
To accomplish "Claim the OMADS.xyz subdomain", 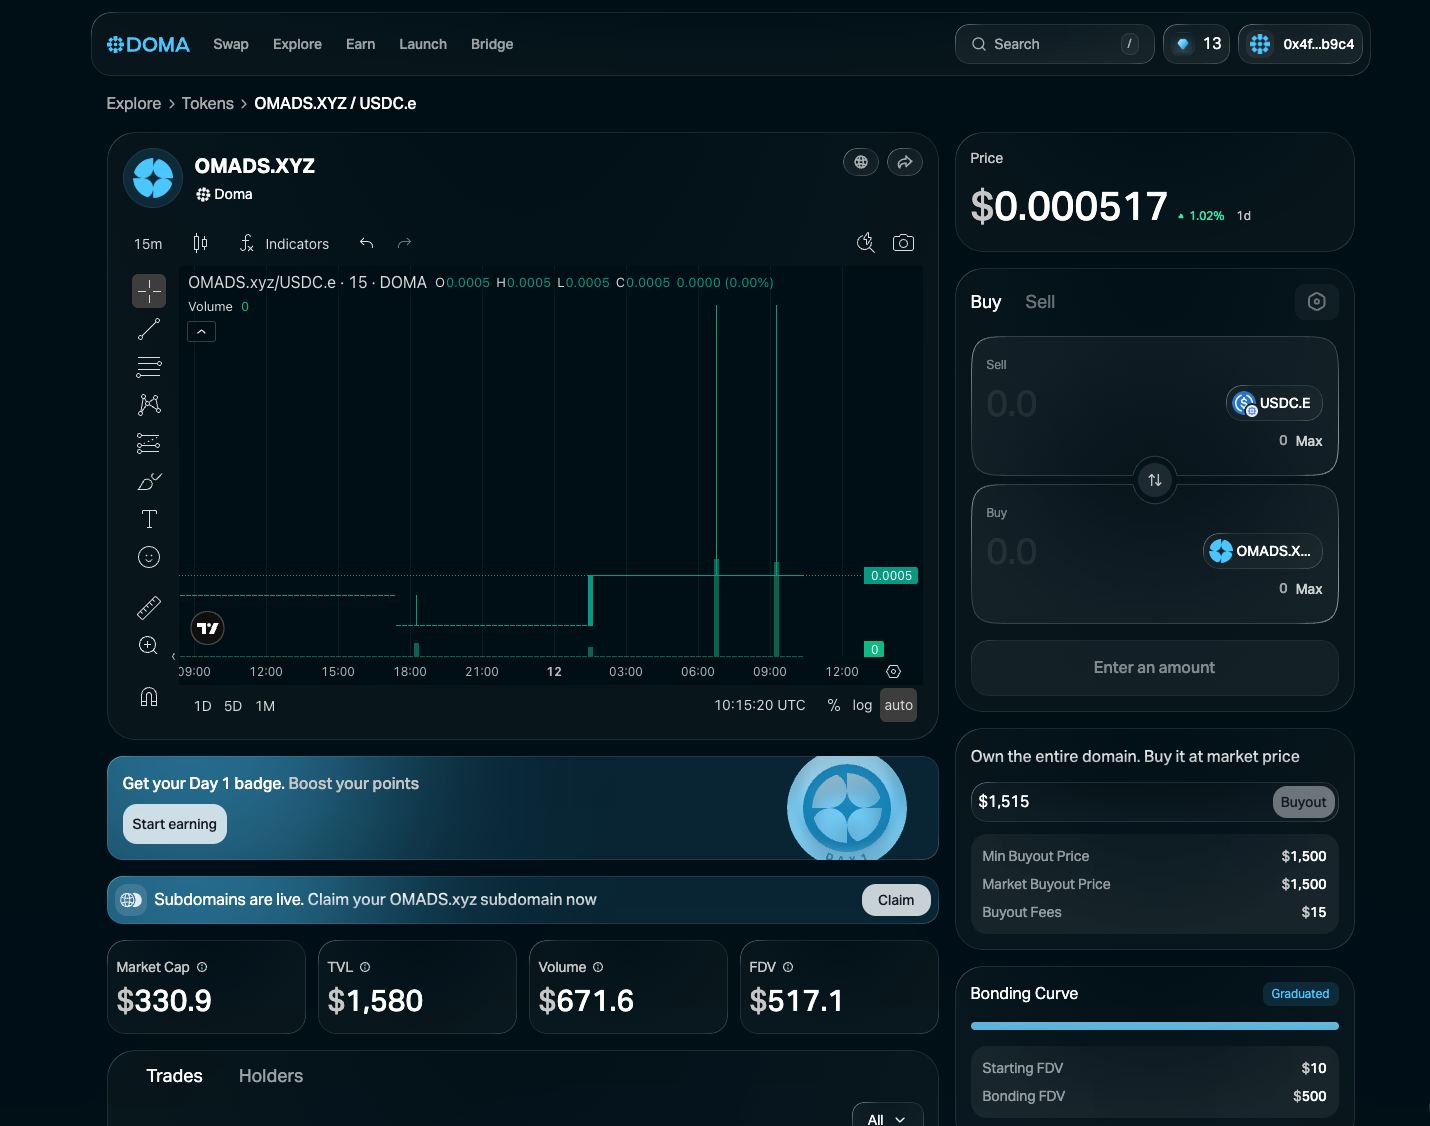I will click(896, 900).
